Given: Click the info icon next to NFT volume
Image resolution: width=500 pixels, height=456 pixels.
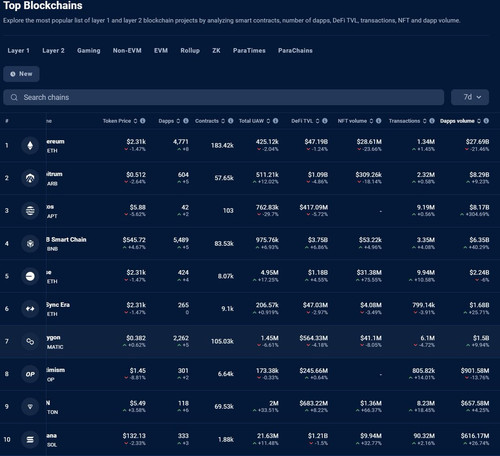Looking at the screenshot, I should 378,121.
